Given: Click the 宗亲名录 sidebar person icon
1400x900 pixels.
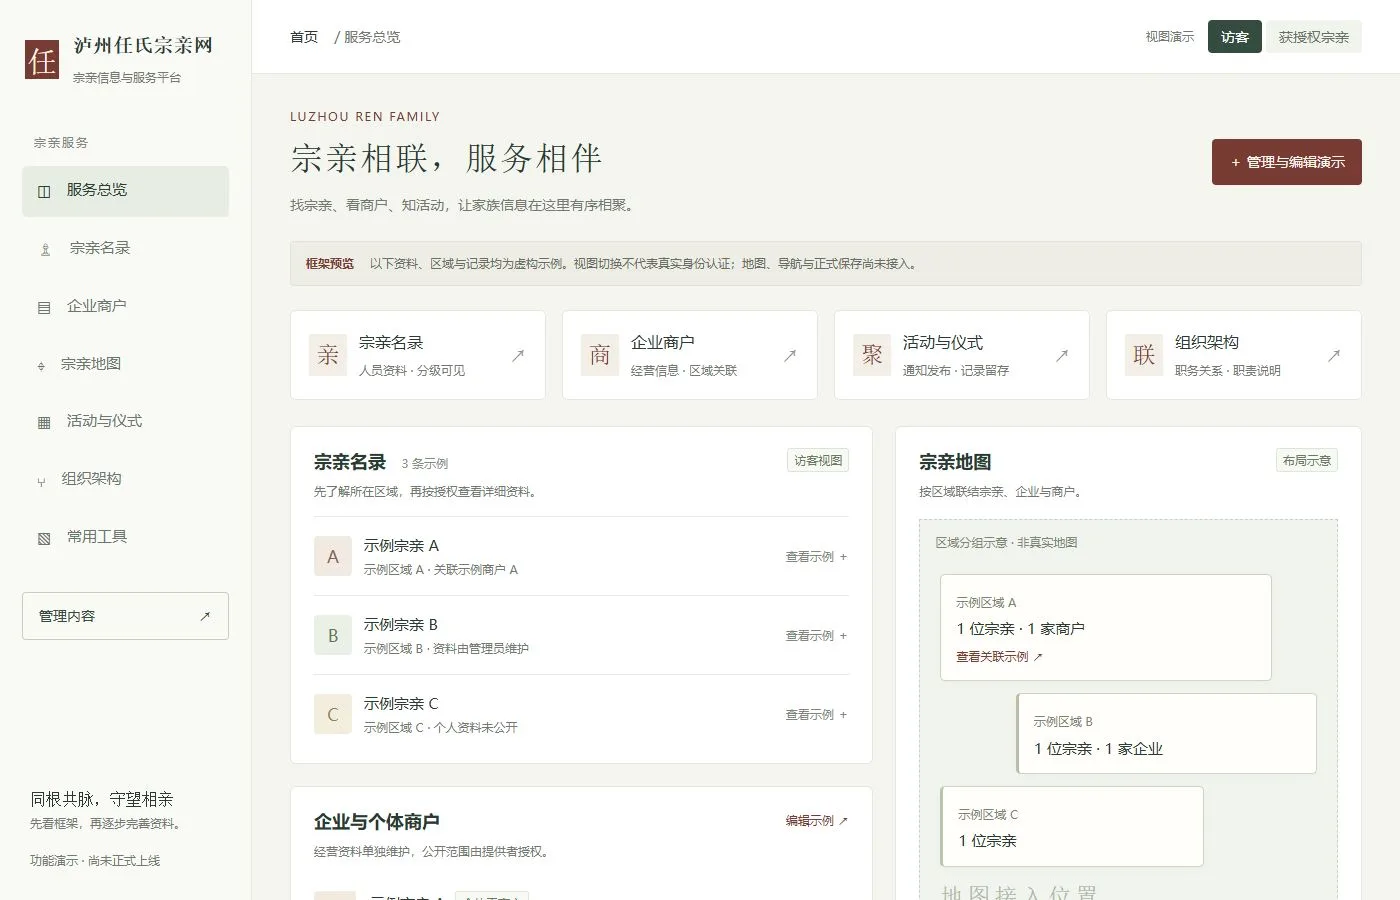Looking at the screenshot, I should [45, 249].
